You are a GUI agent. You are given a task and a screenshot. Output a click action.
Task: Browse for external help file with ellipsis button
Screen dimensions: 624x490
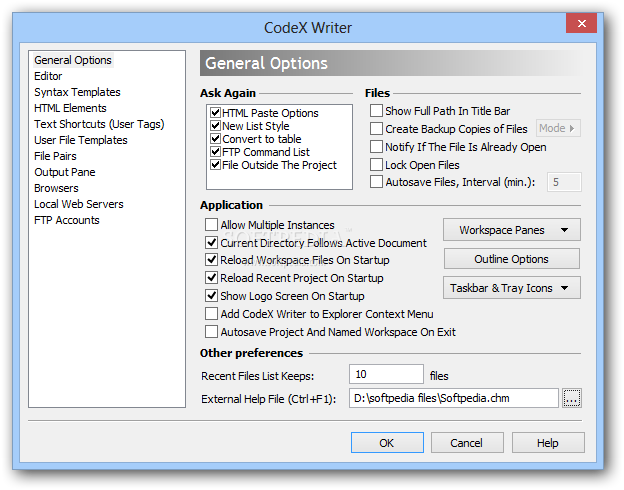(572, 398)
